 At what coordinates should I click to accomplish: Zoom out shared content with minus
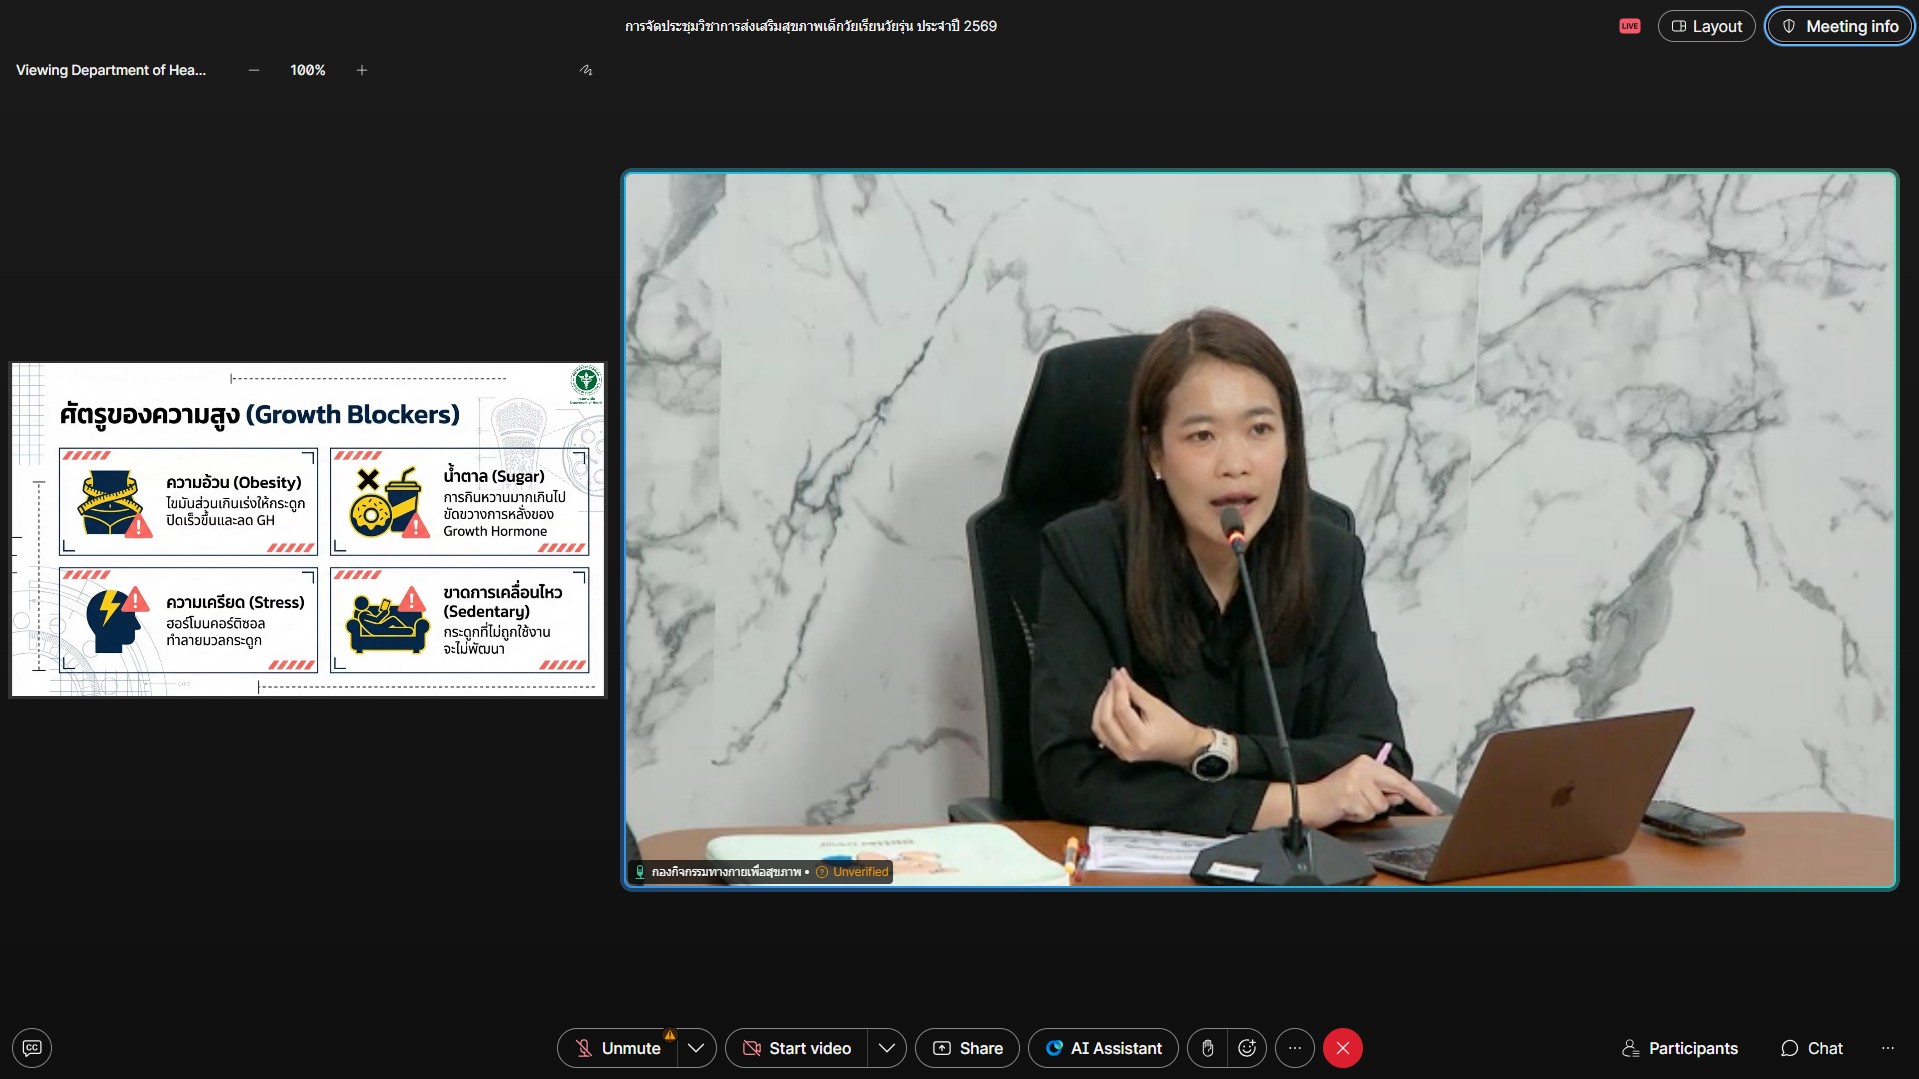pos(254,70)
